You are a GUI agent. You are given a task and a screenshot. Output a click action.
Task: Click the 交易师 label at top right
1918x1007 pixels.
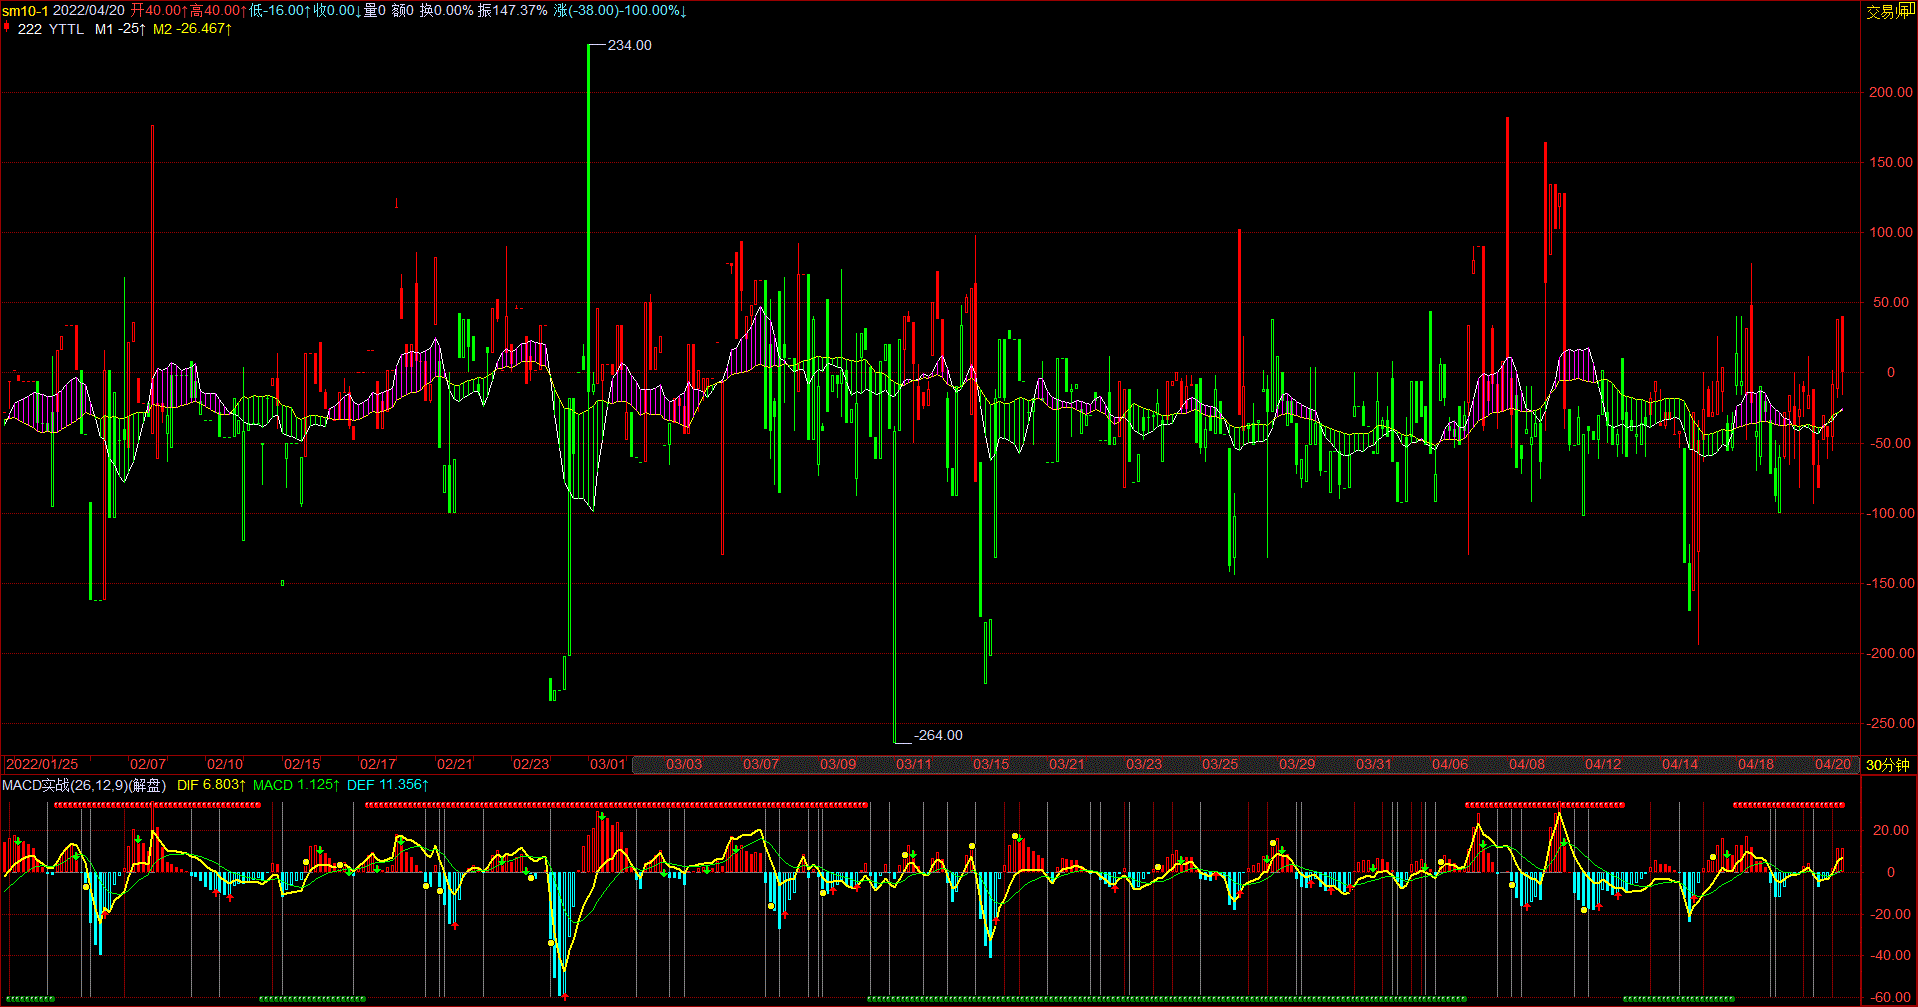click(x=1885, y=11)
